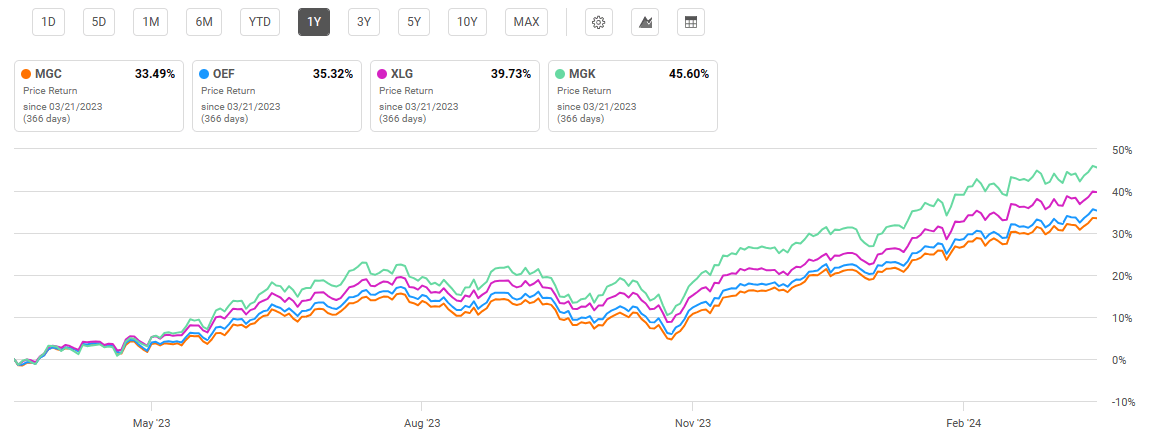This screenshot has width=1168, height=443.
Task: Select the 6M range button
Action: 204,22
